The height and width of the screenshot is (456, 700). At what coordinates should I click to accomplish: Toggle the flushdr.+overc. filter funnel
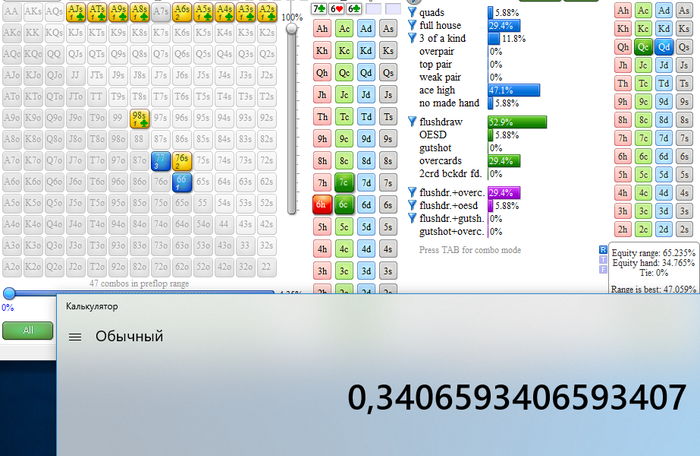(x=412, y=192)
